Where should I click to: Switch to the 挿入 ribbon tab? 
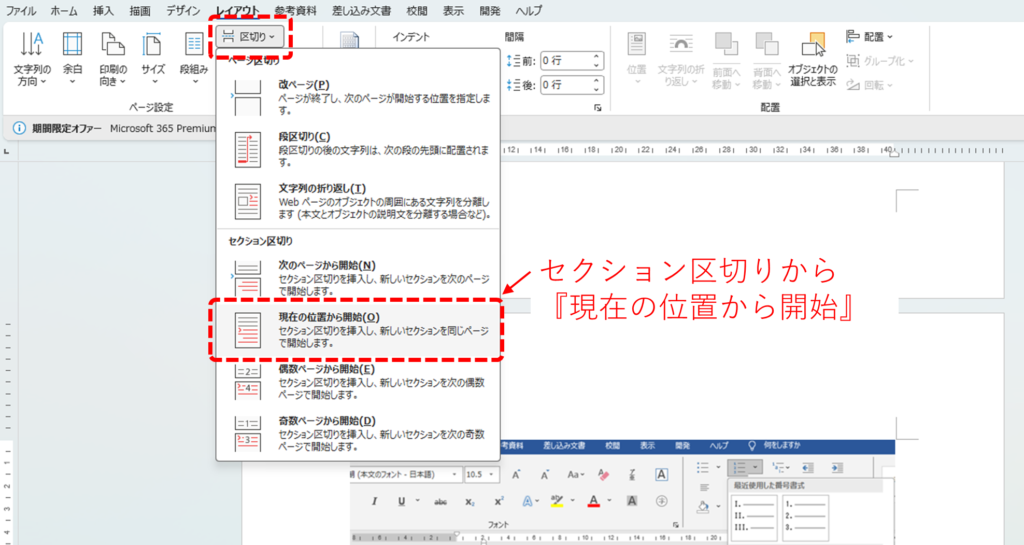103,10
